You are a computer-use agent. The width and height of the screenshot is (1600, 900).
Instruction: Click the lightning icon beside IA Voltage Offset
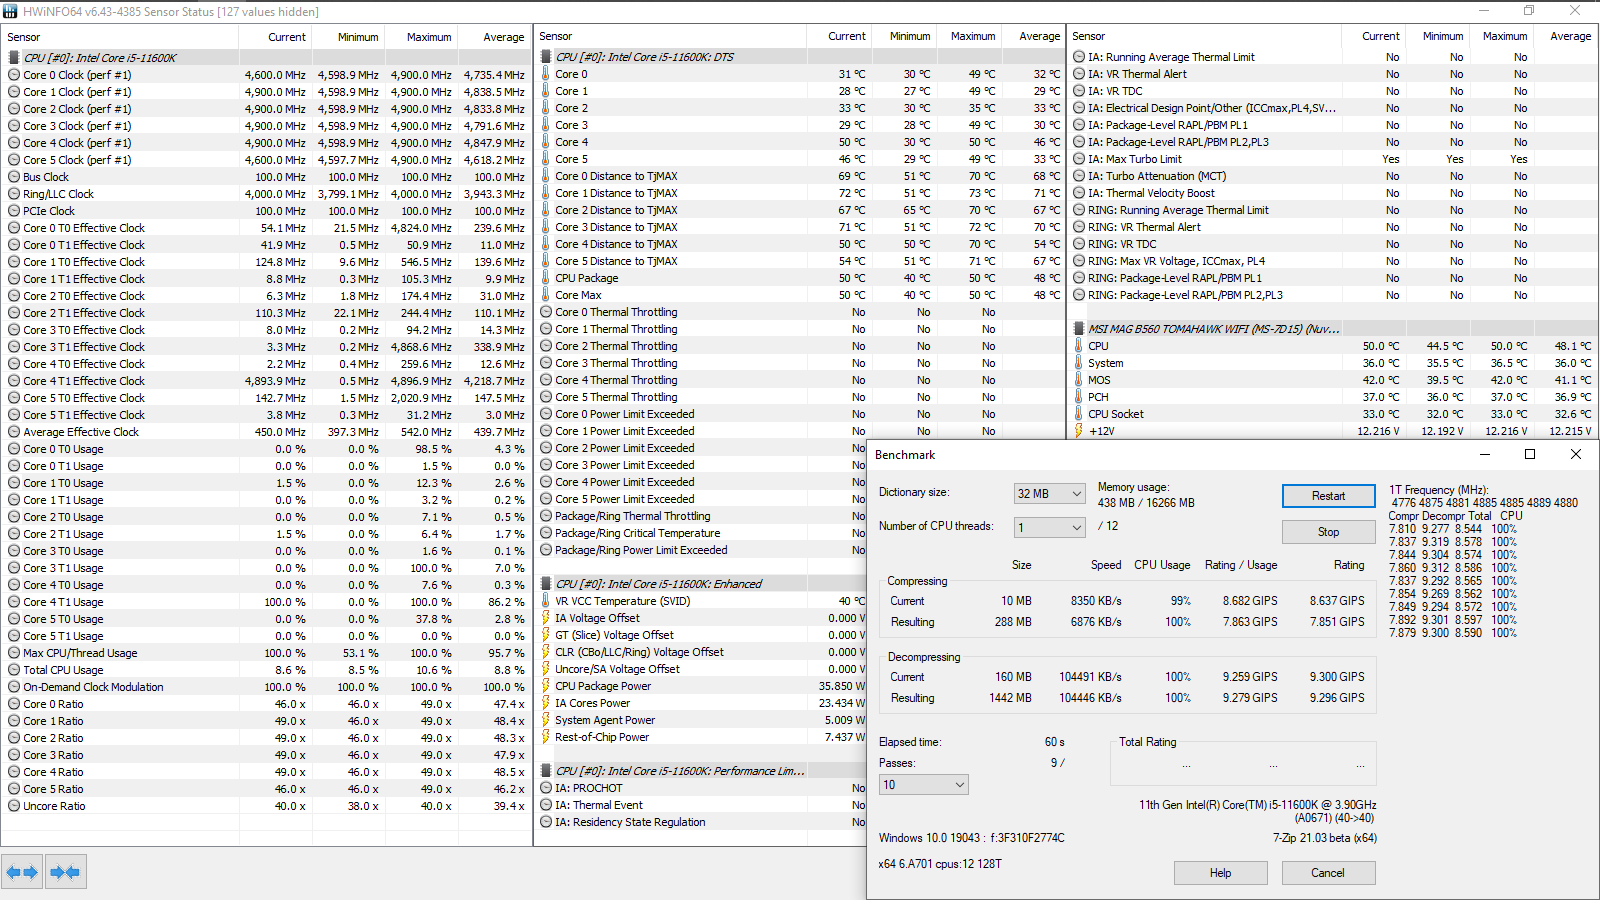click(546, 618)
